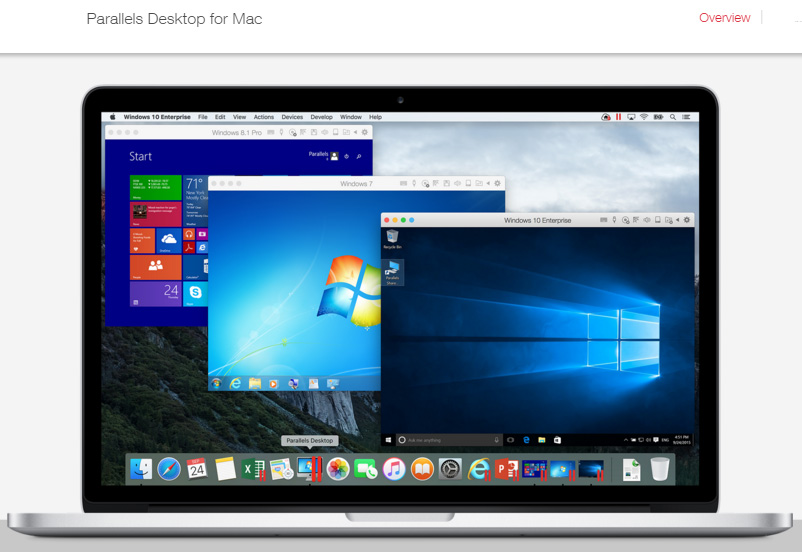Viewport: 802px width, 552px height.
Task: Open paused Excel in the Dock
Action: [x=253, y=469]
